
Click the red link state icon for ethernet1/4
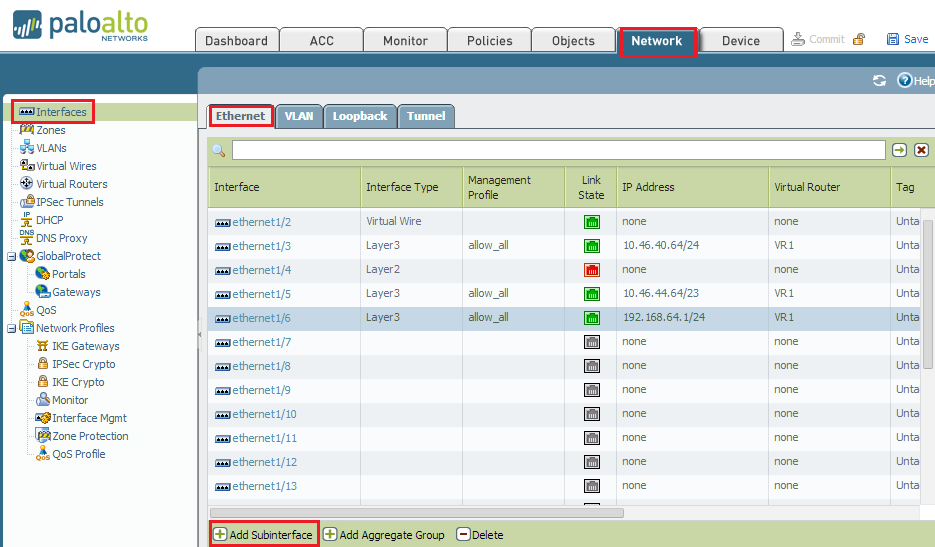pyautogui.click(x=591, y=270)
